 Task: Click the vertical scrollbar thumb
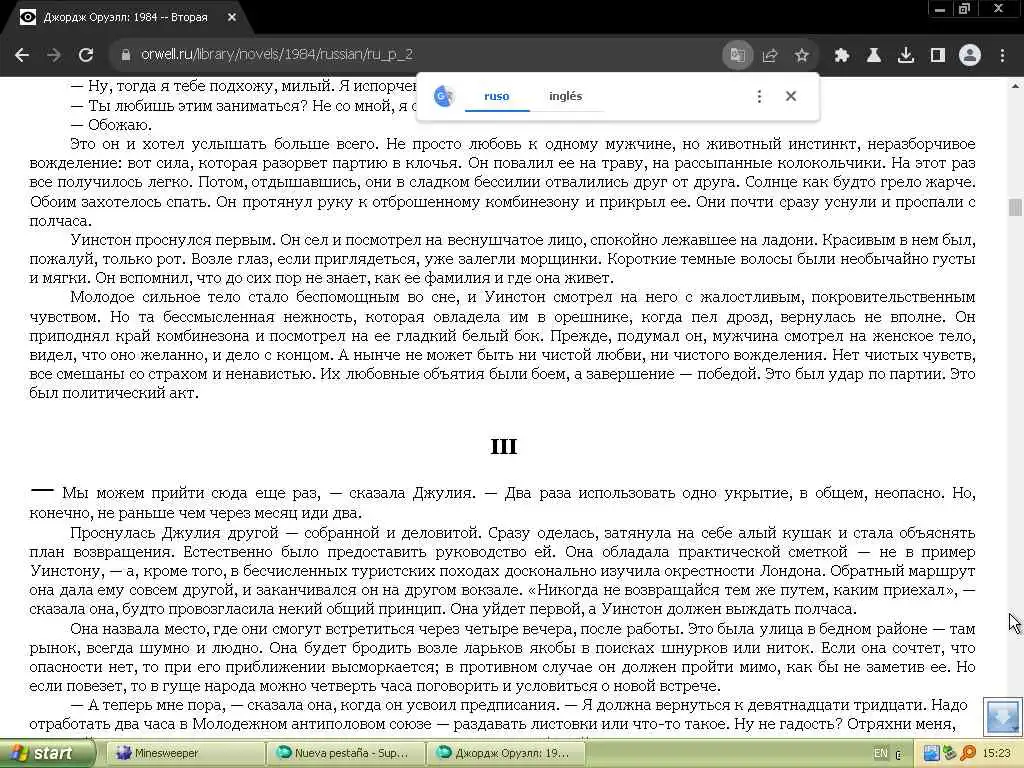[x=1015, y=206]
